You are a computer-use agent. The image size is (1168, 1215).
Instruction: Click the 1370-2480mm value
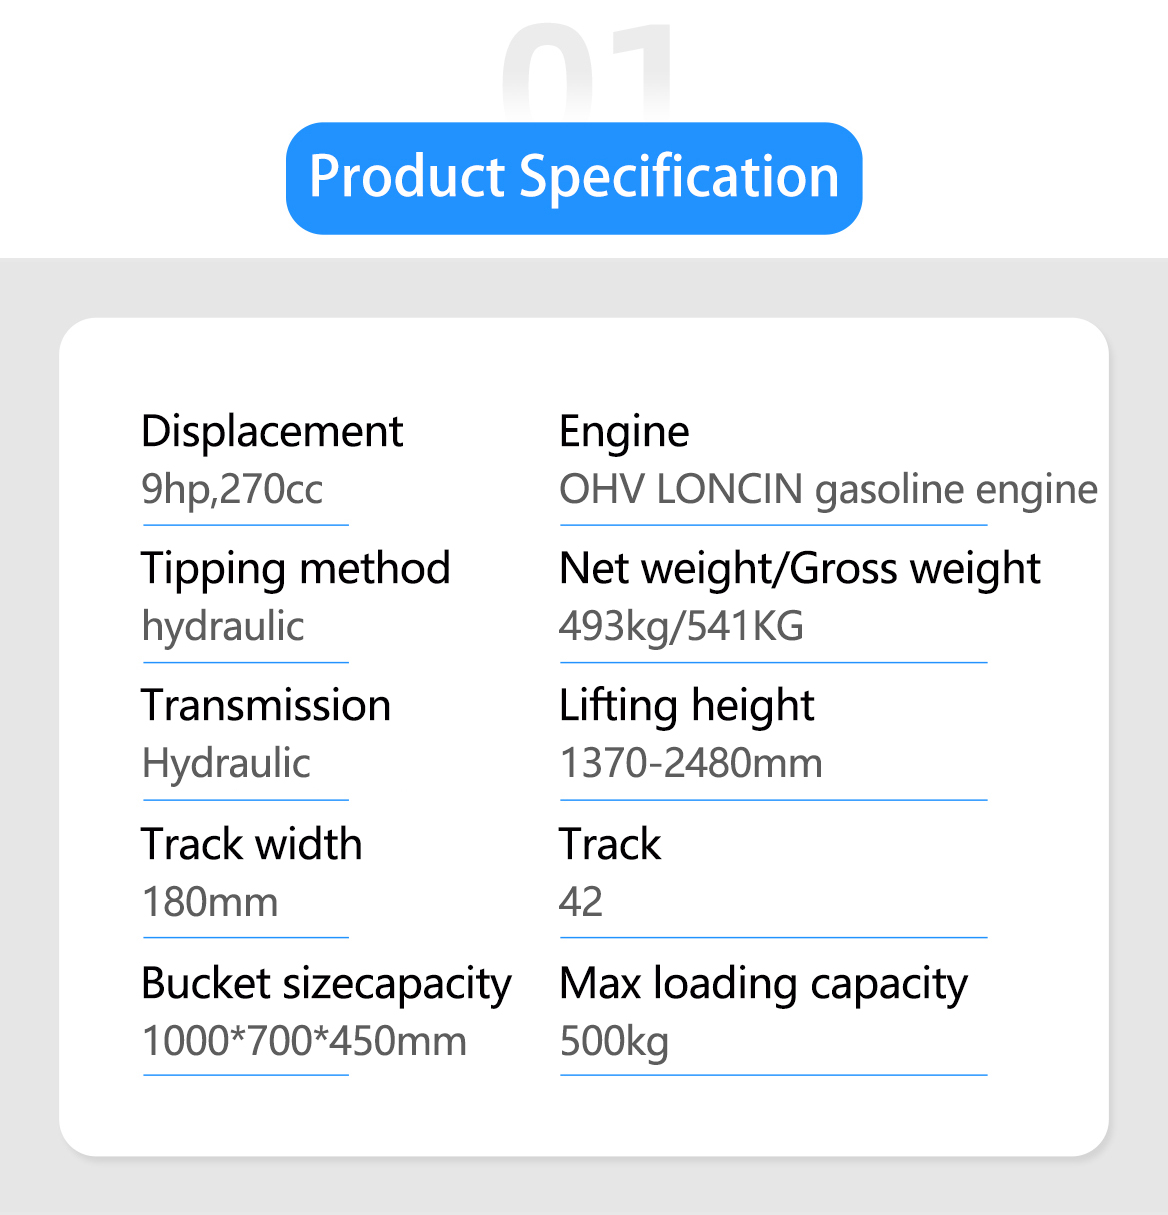(691, 764)
